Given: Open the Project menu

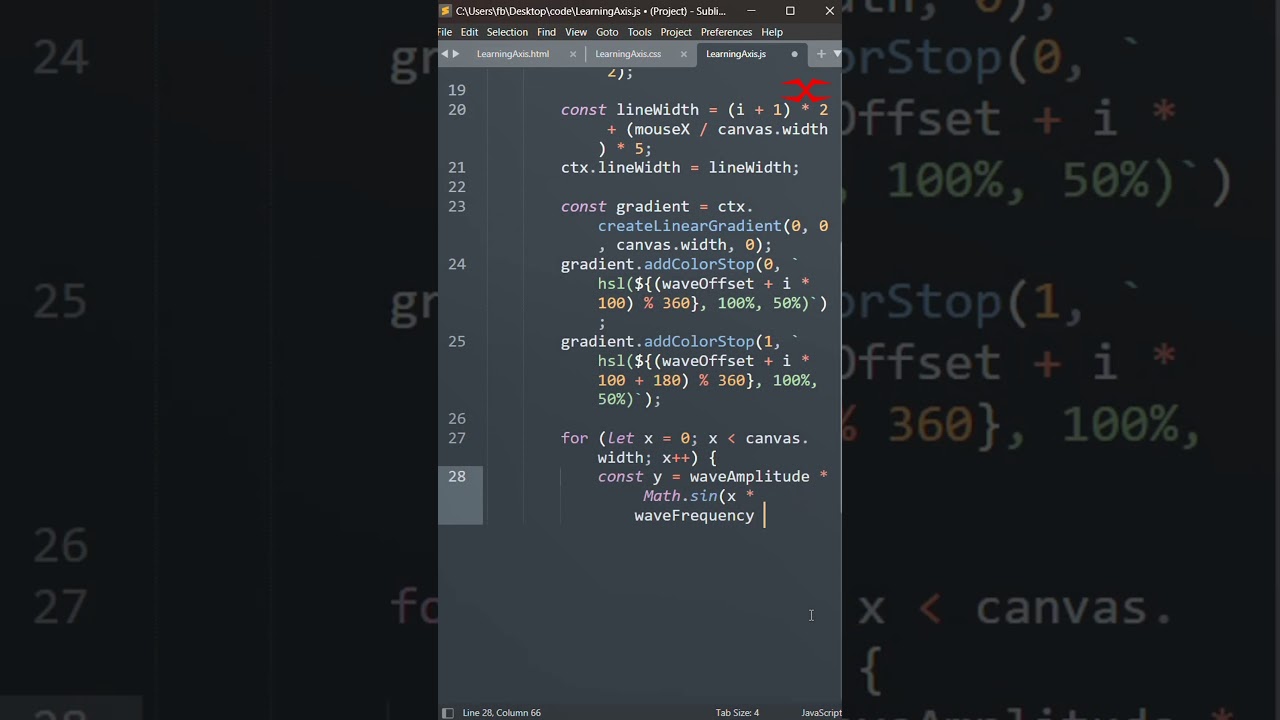Looking at the screenshot, I should pos(676,32).
